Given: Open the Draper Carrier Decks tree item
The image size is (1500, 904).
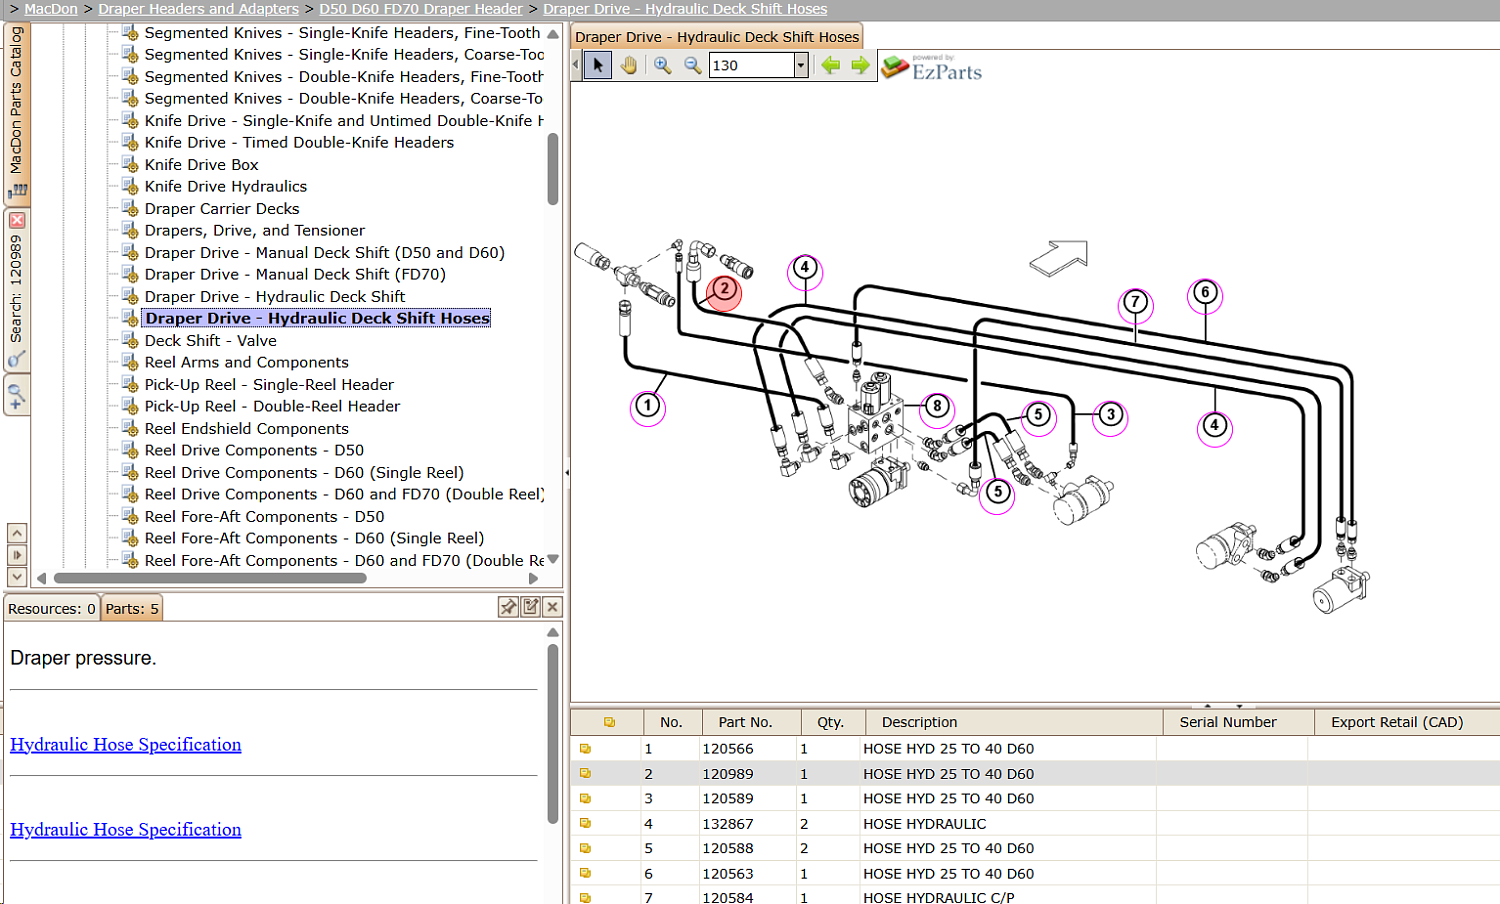Looking at the screenshot, I should (x=222, y=209).
